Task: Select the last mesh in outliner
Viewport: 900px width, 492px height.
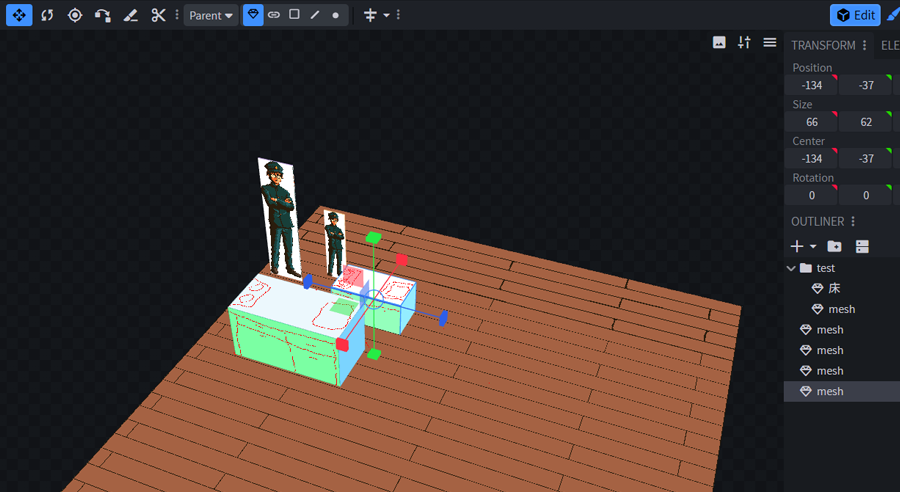Action: [829, 391]
